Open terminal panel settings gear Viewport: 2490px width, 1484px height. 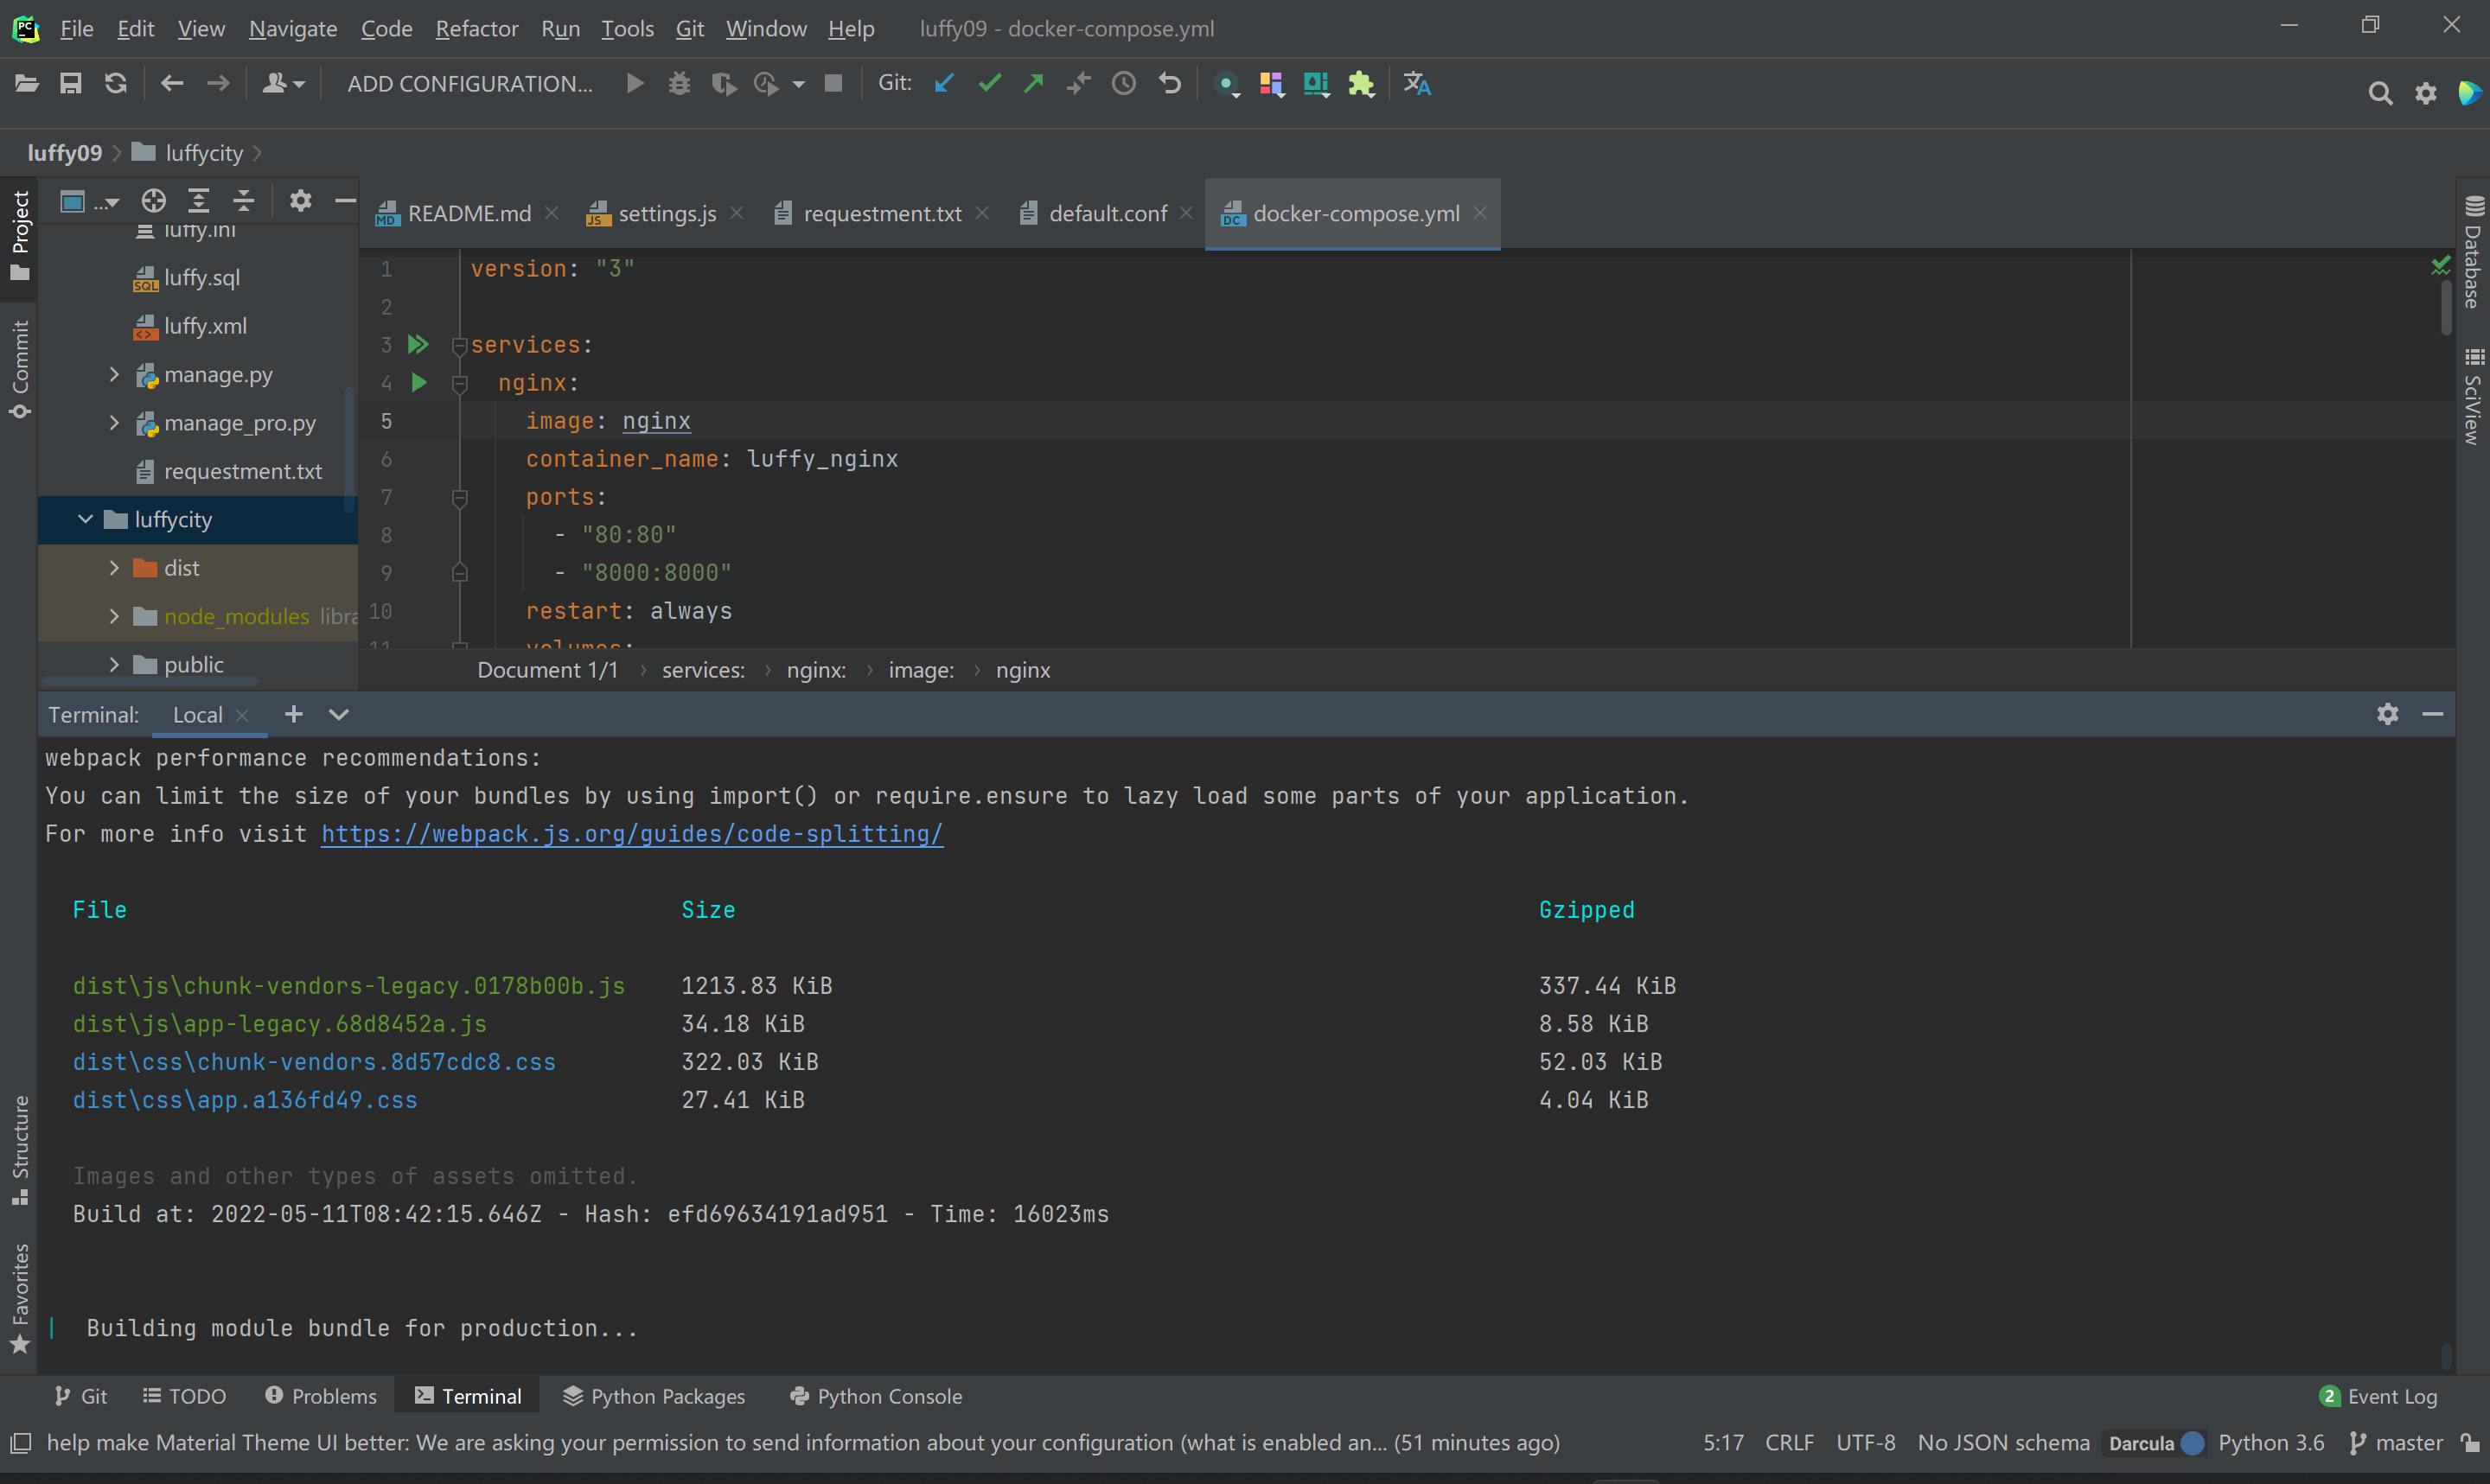pyautogui.click(x=2388, y=714)
